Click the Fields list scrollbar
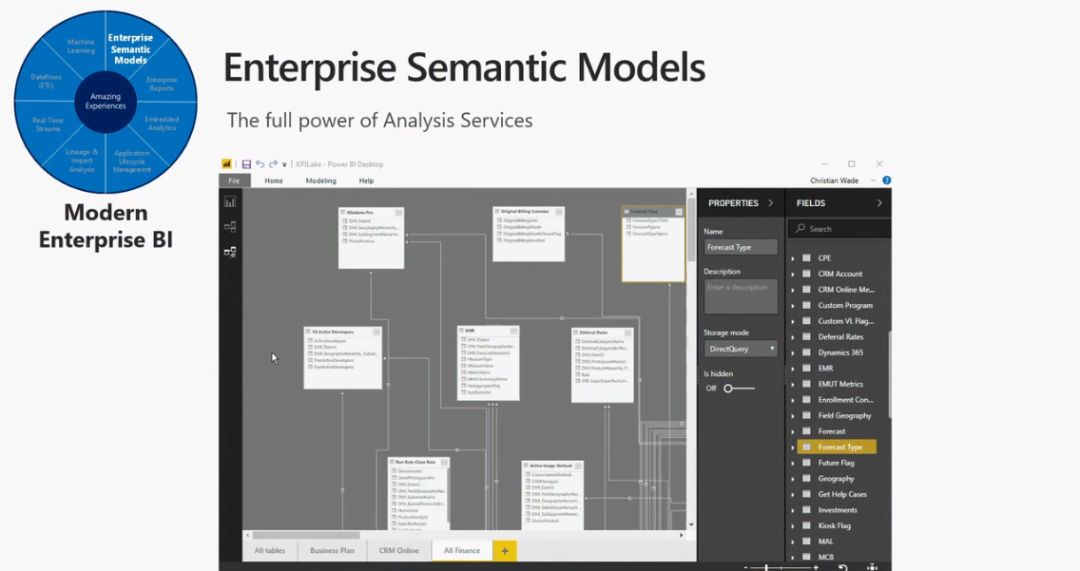 click(889, 374)
